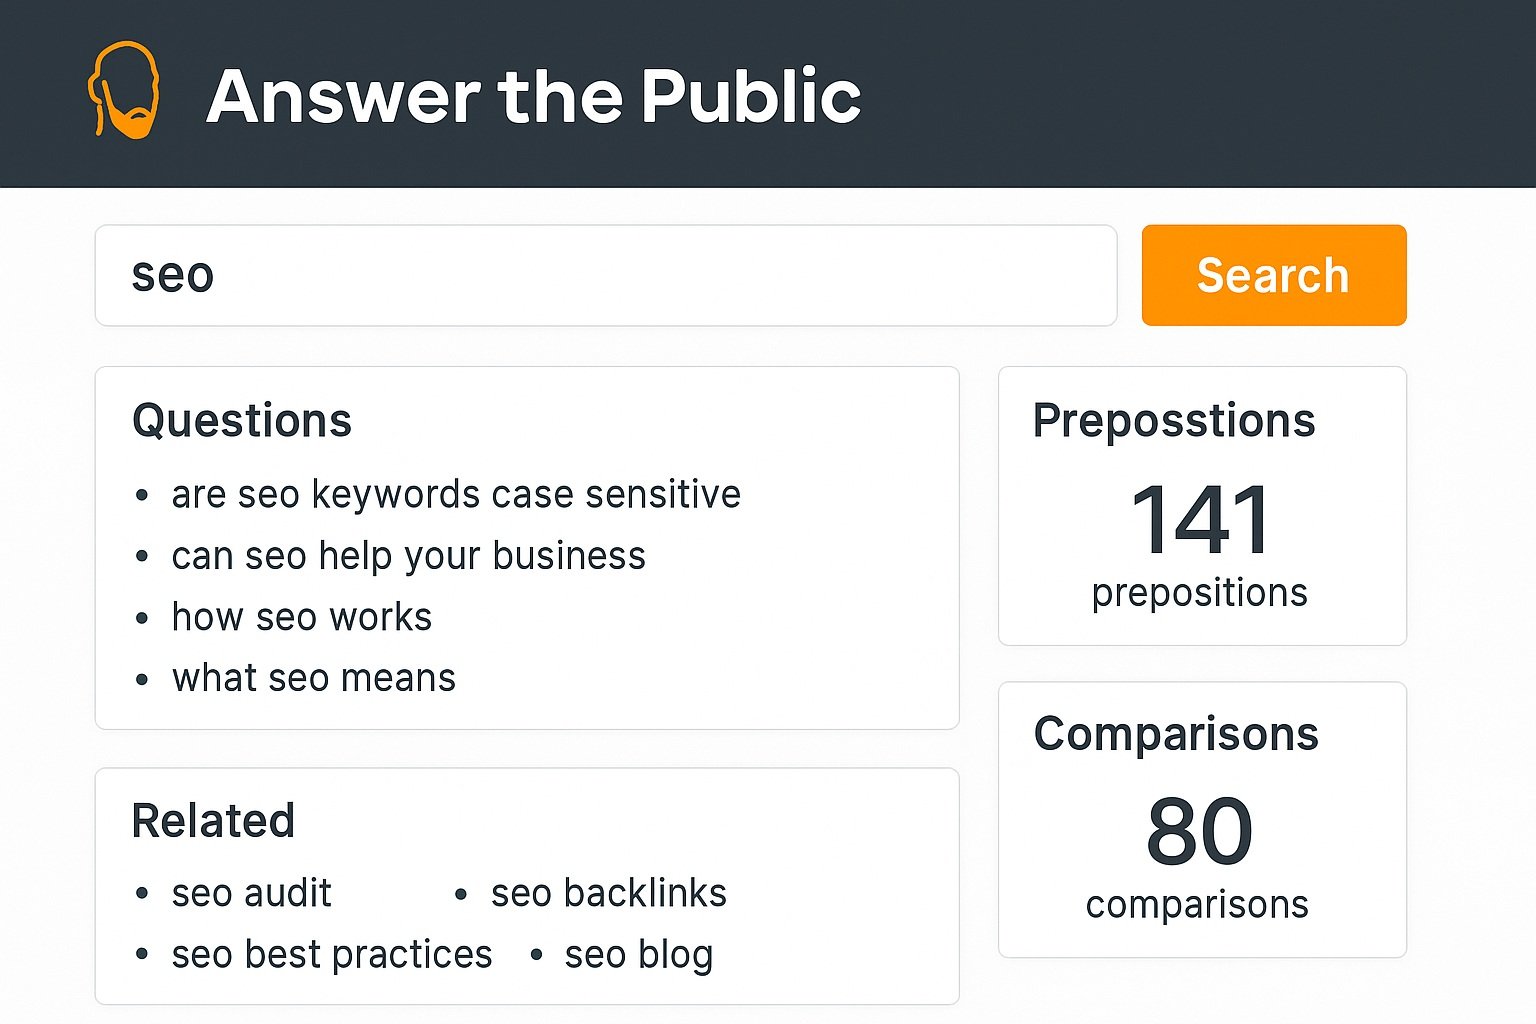
Task: Click the "seo blog" related term
Action: pos(638,955)
